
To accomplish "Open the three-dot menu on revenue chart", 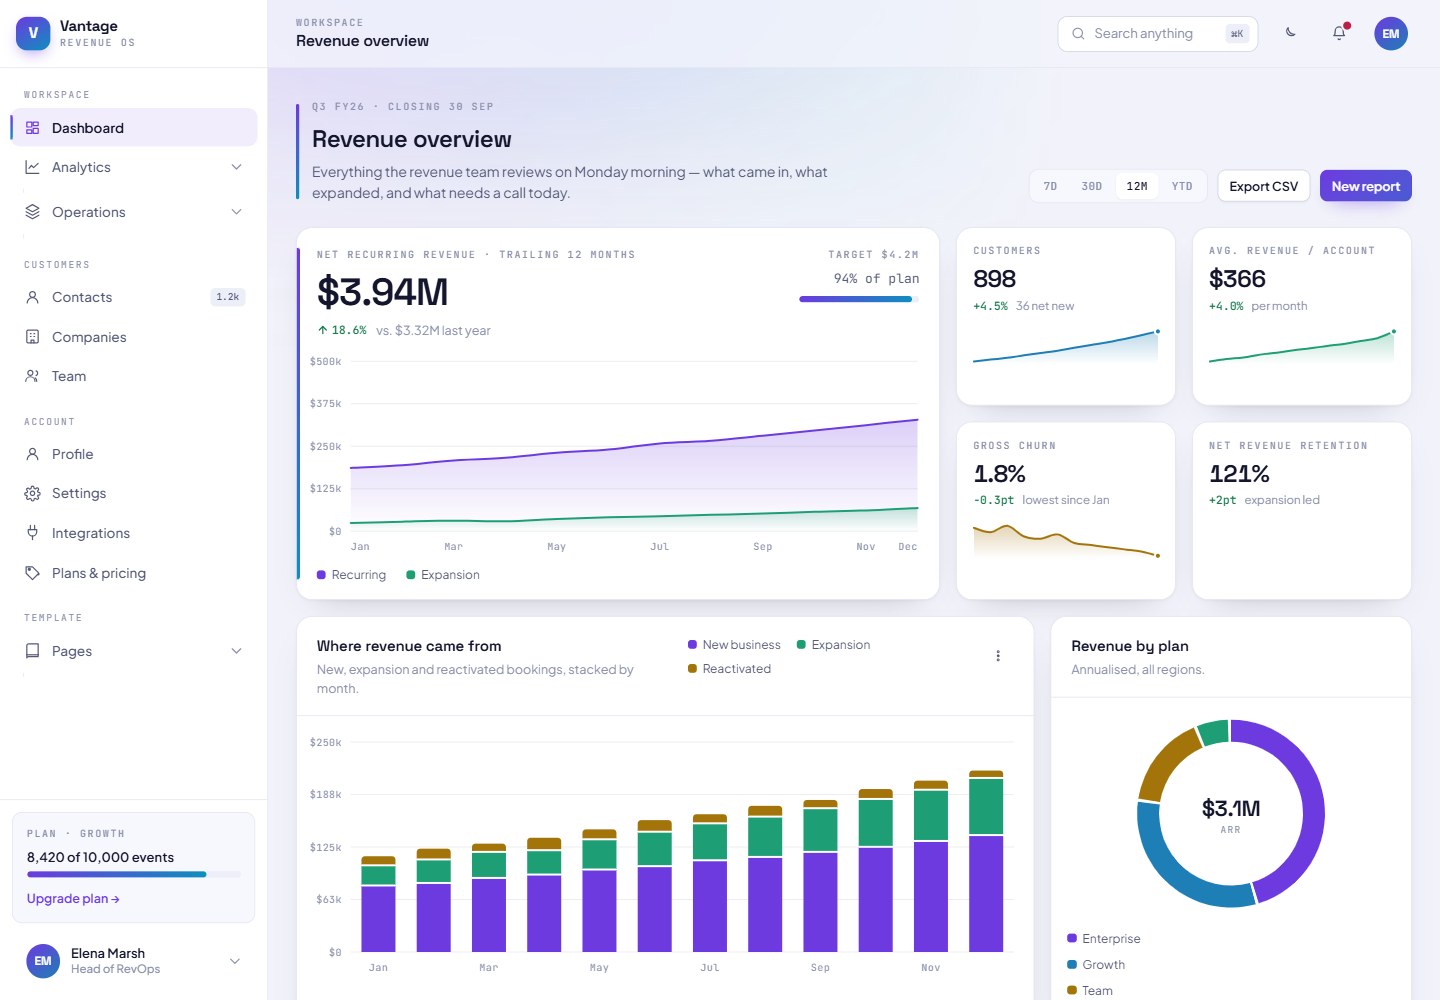I will [998, 656].
